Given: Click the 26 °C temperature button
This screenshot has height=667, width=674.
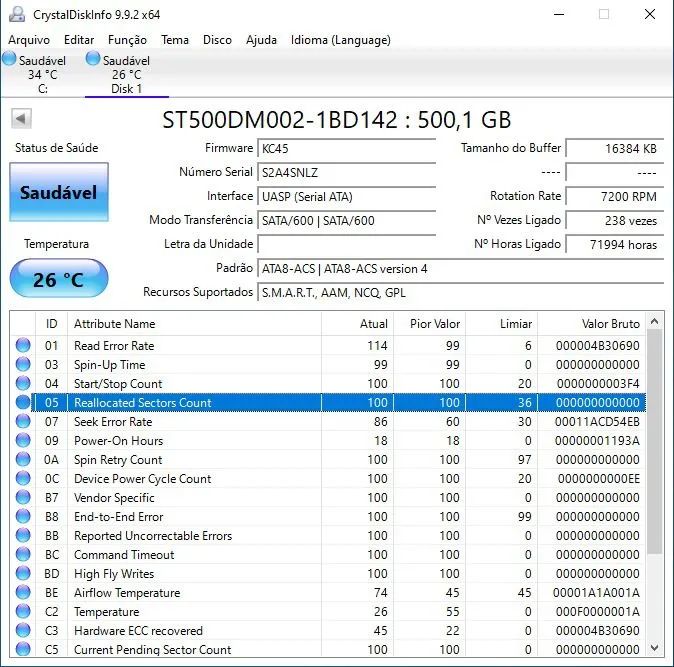Looking at the screenshot, I should pyautogui.click(x=59, y=278).
